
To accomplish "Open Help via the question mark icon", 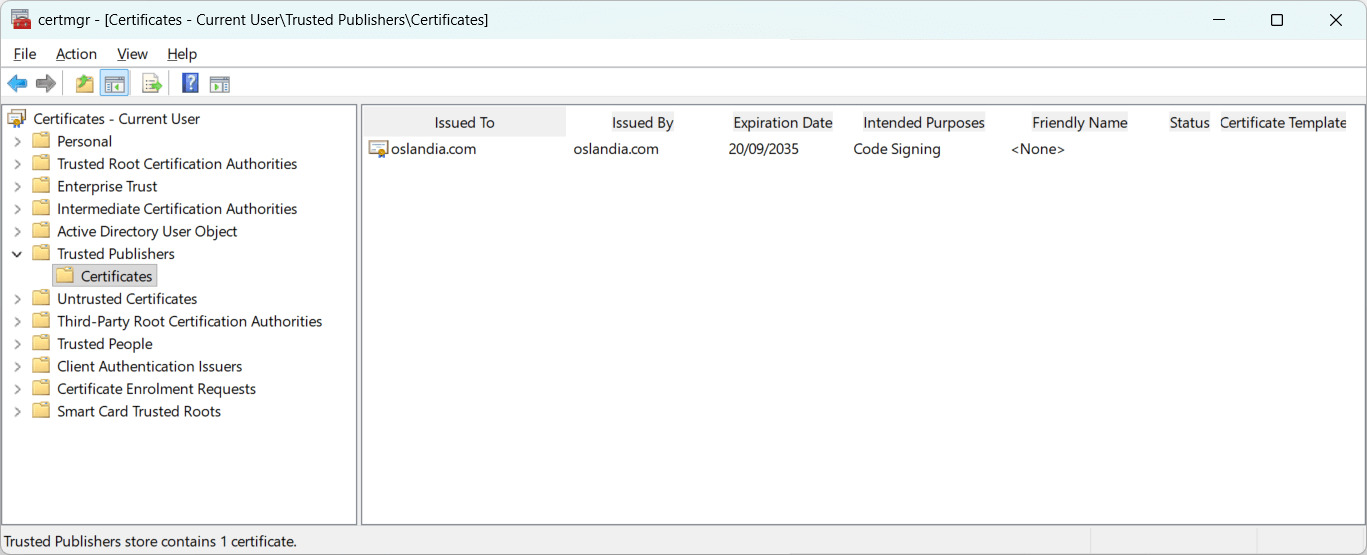I will 190,84.
